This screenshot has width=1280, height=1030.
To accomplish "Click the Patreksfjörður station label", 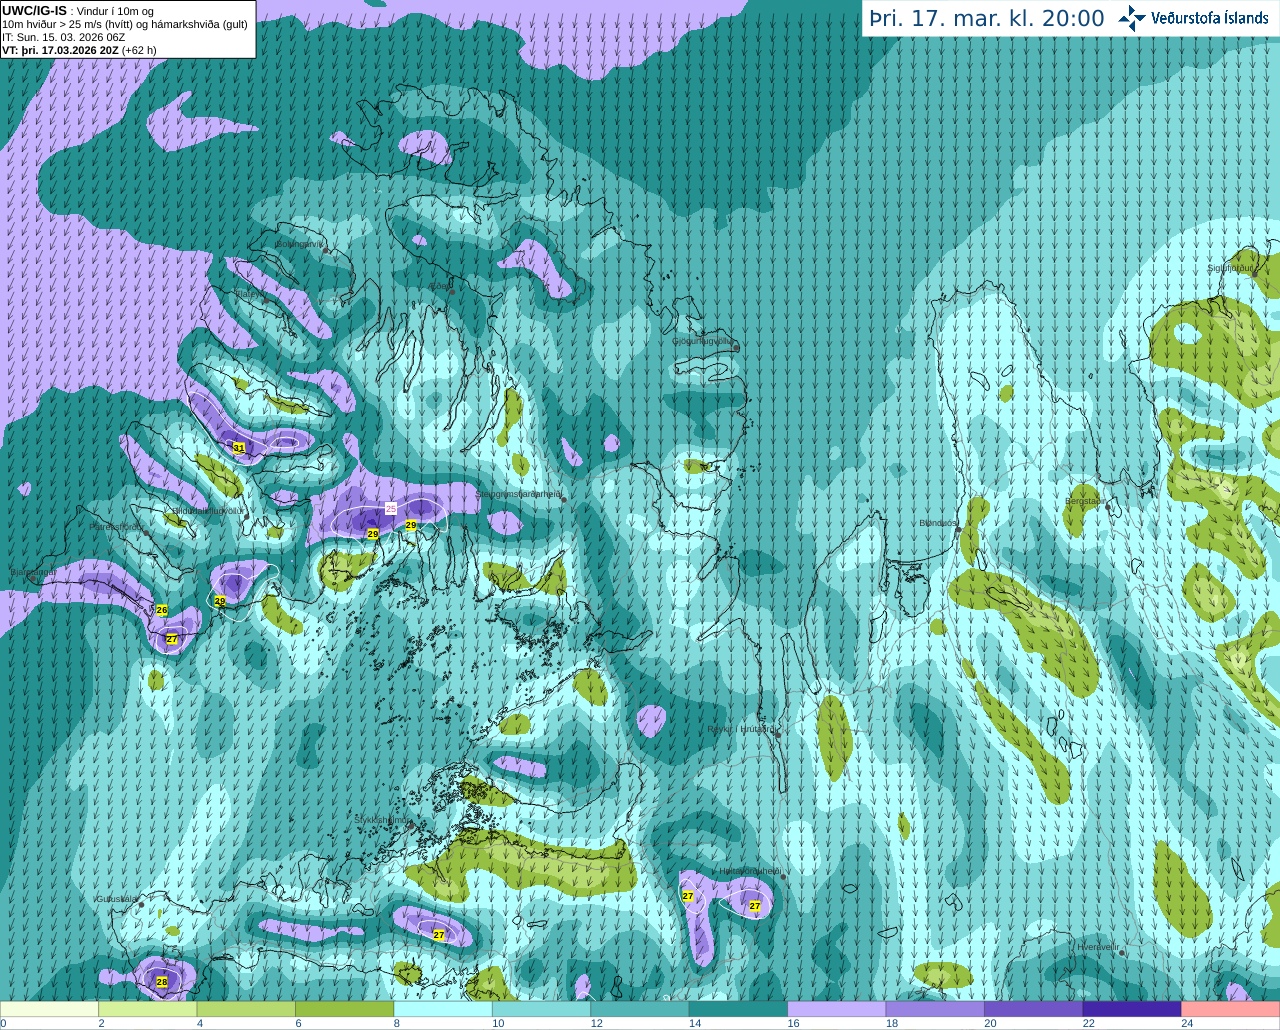I will pos(117,526).
